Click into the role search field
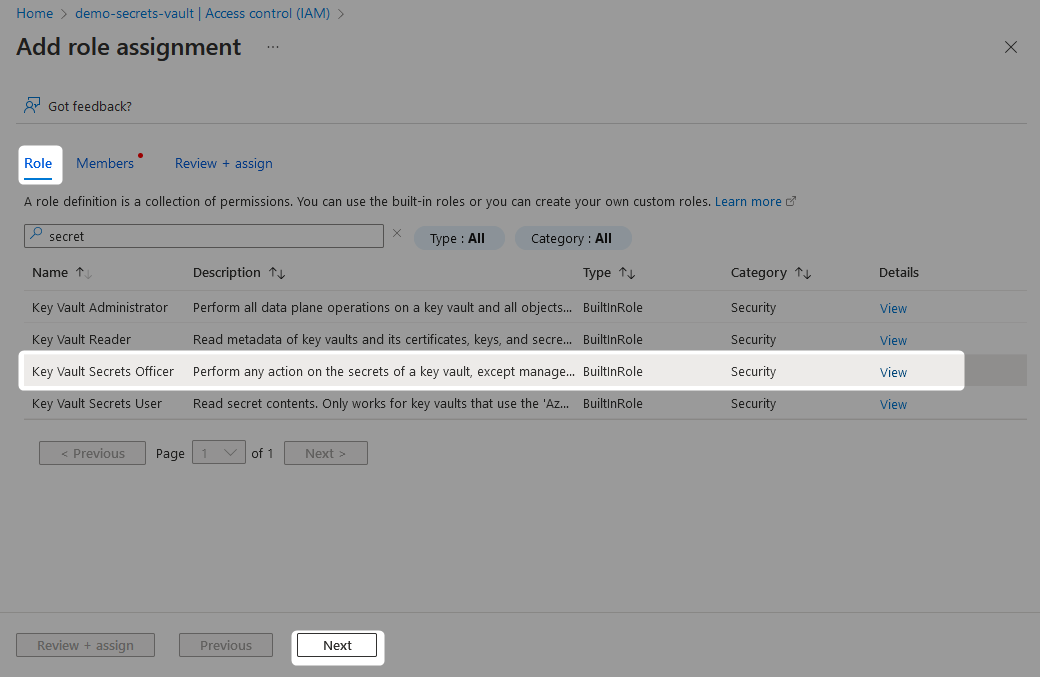 [204, 236]
